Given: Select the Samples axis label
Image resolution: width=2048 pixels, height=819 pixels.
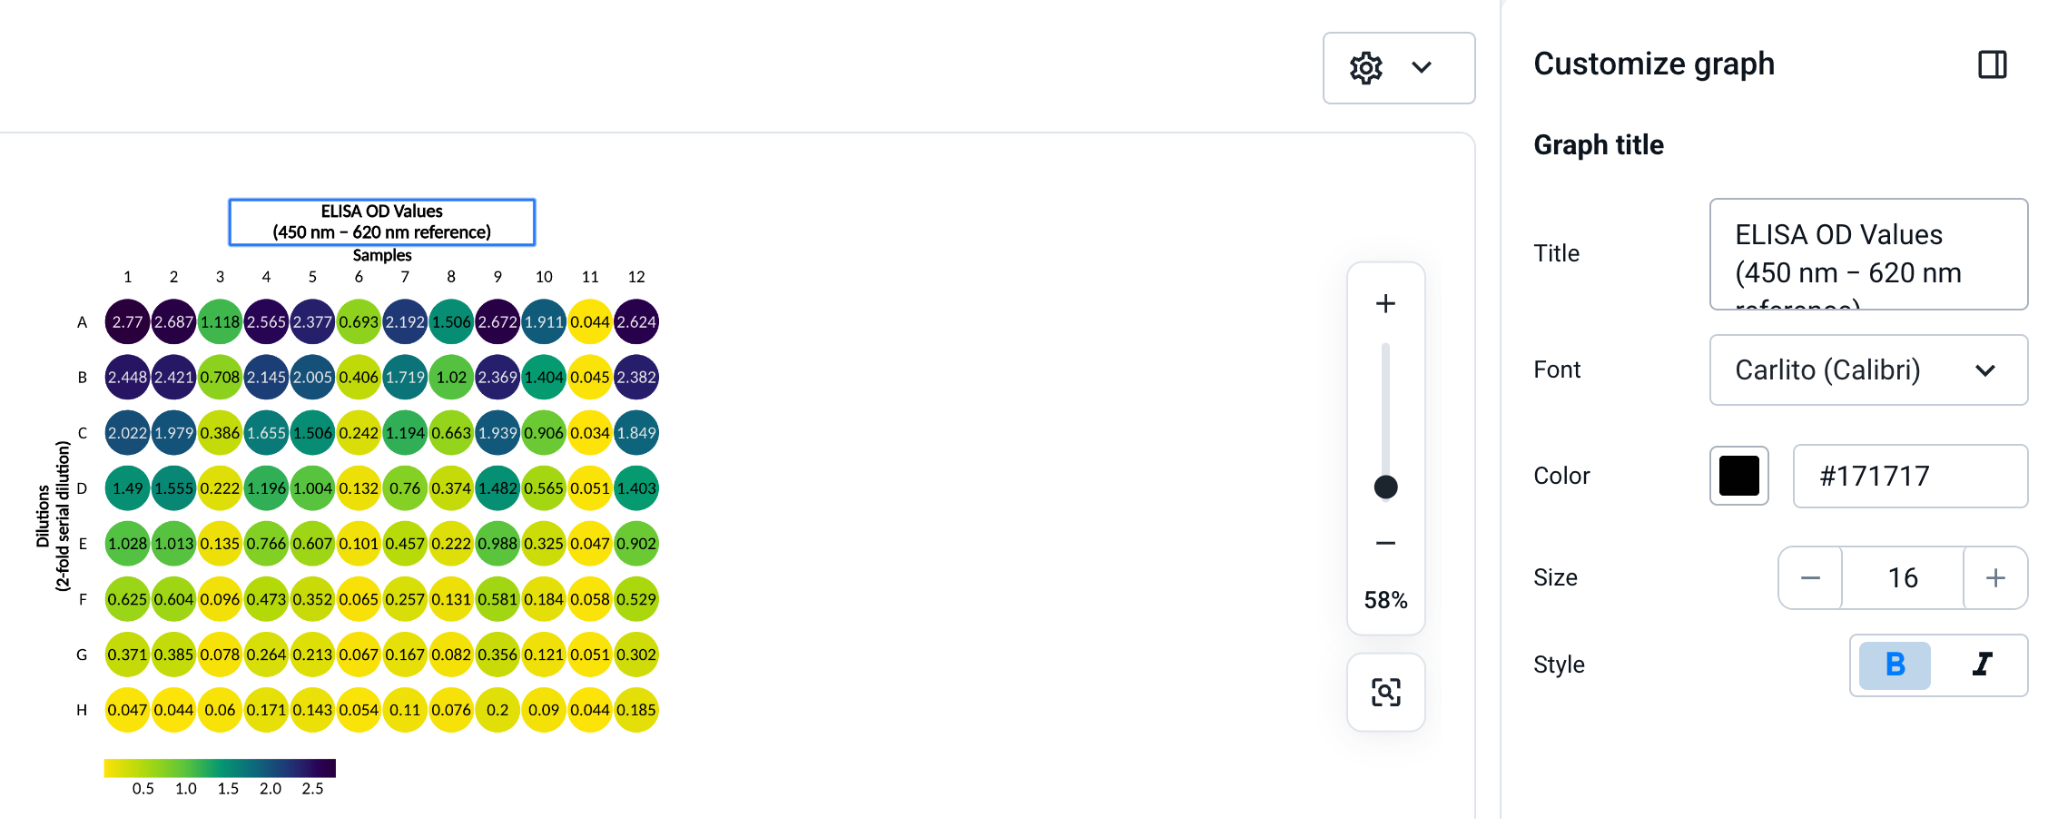Looking at the screenshot, I should (x=382, y=256).
